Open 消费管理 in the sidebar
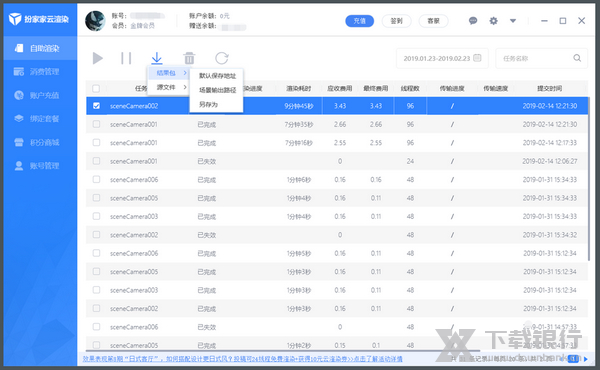 (x=40, y=72)
